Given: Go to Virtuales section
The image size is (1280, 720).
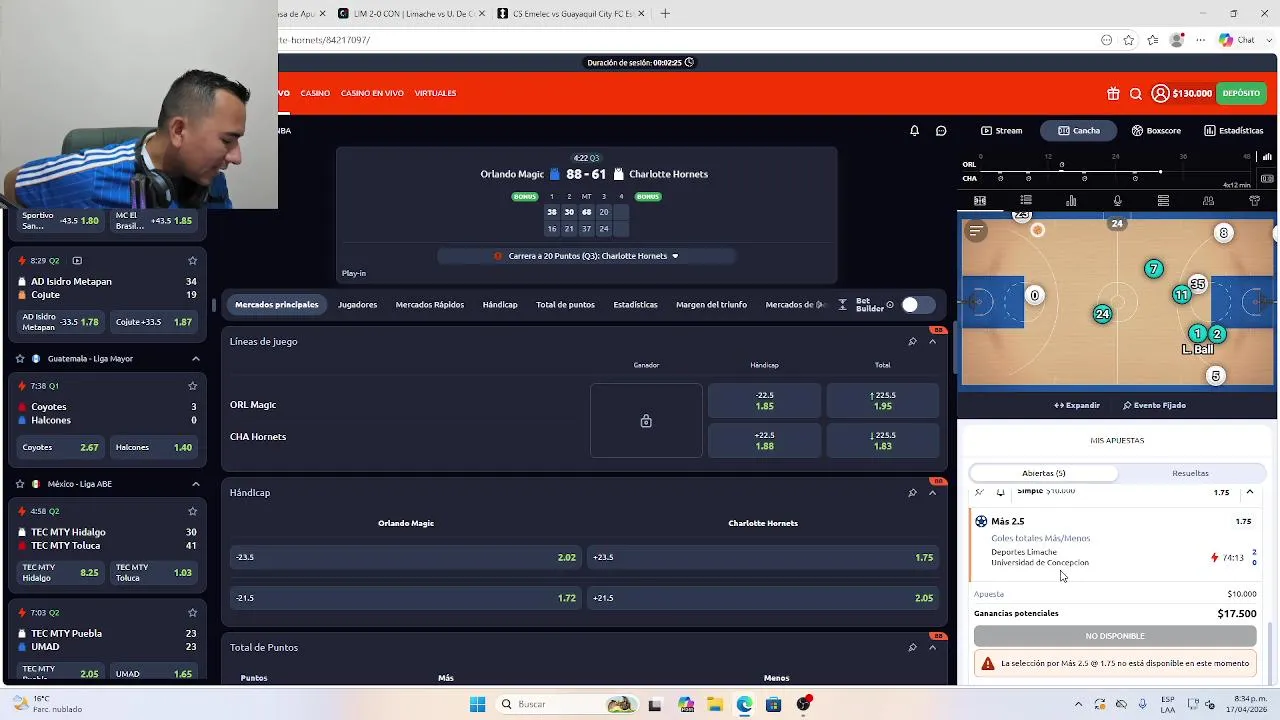Looking at the screenshot, I should pos(435,93).
